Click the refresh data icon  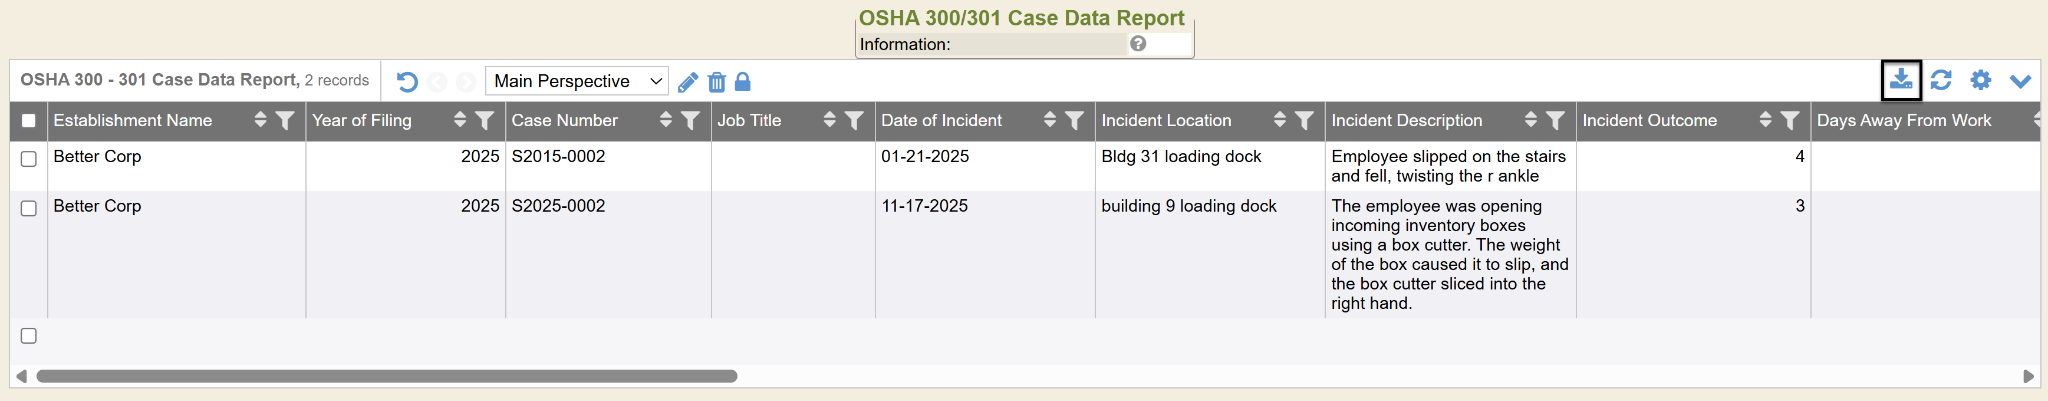[1941, 80]
